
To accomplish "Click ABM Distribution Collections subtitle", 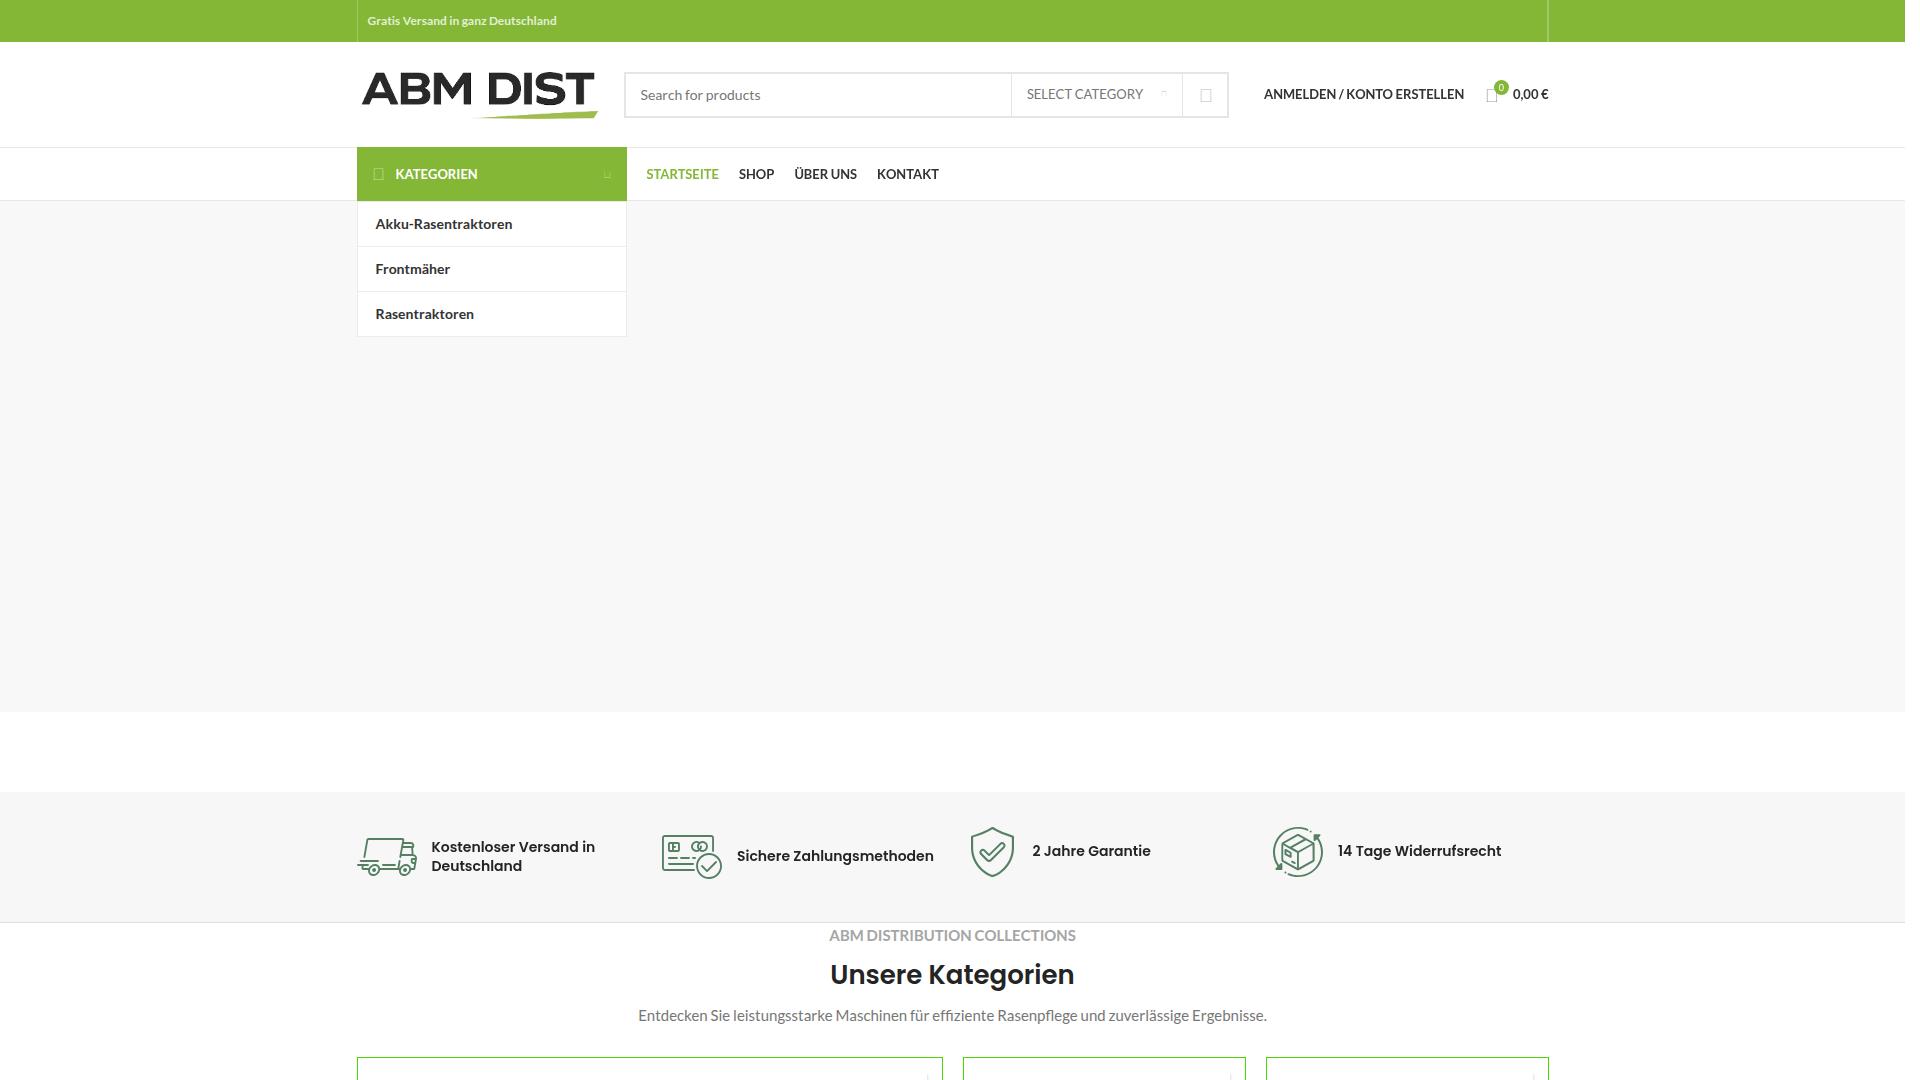I will [952, 936].
